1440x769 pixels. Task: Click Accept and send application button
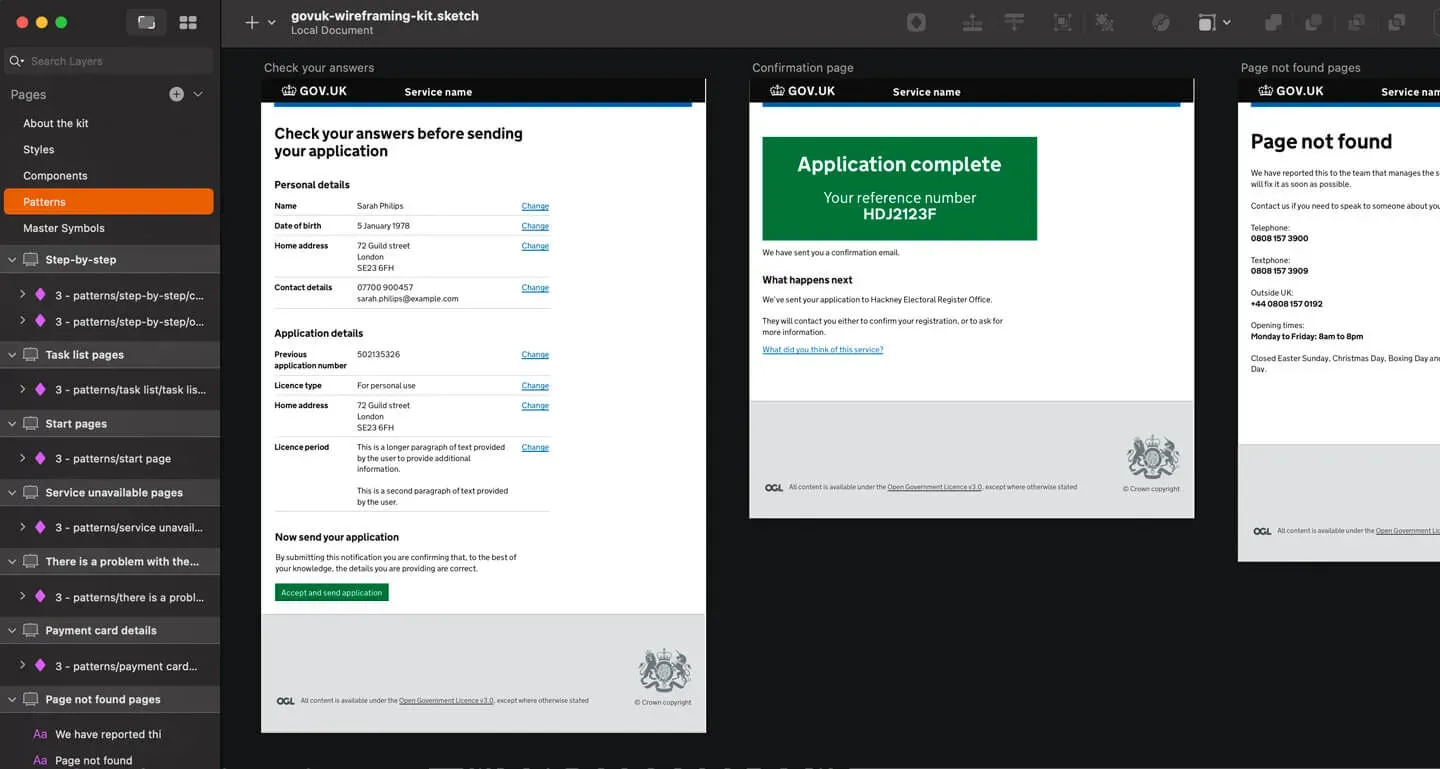tap(331, 592)
